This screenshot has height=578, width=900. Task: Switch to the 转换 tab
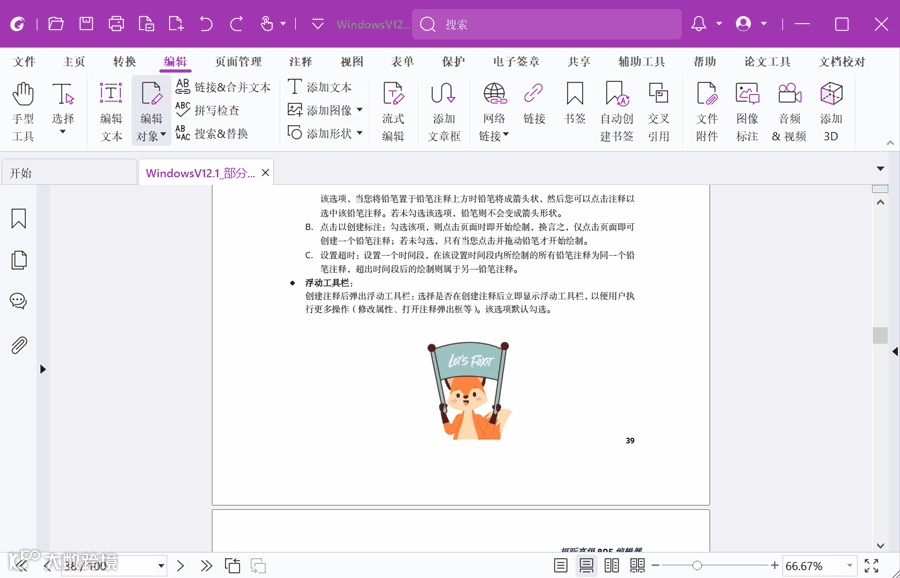click(x=124, y=61)
